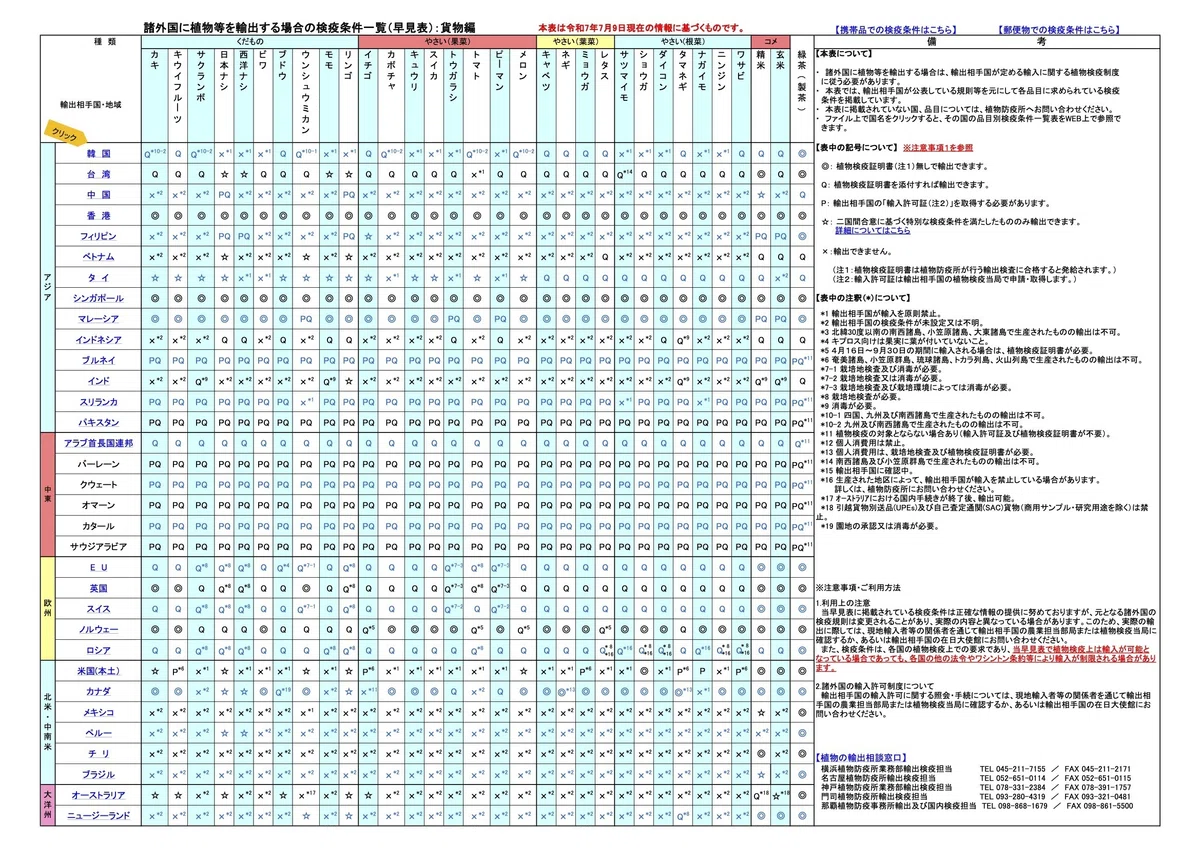Open the シンガポール country link
The image size is (1200, 848).
pyautogui.click(x=98, y=298)
